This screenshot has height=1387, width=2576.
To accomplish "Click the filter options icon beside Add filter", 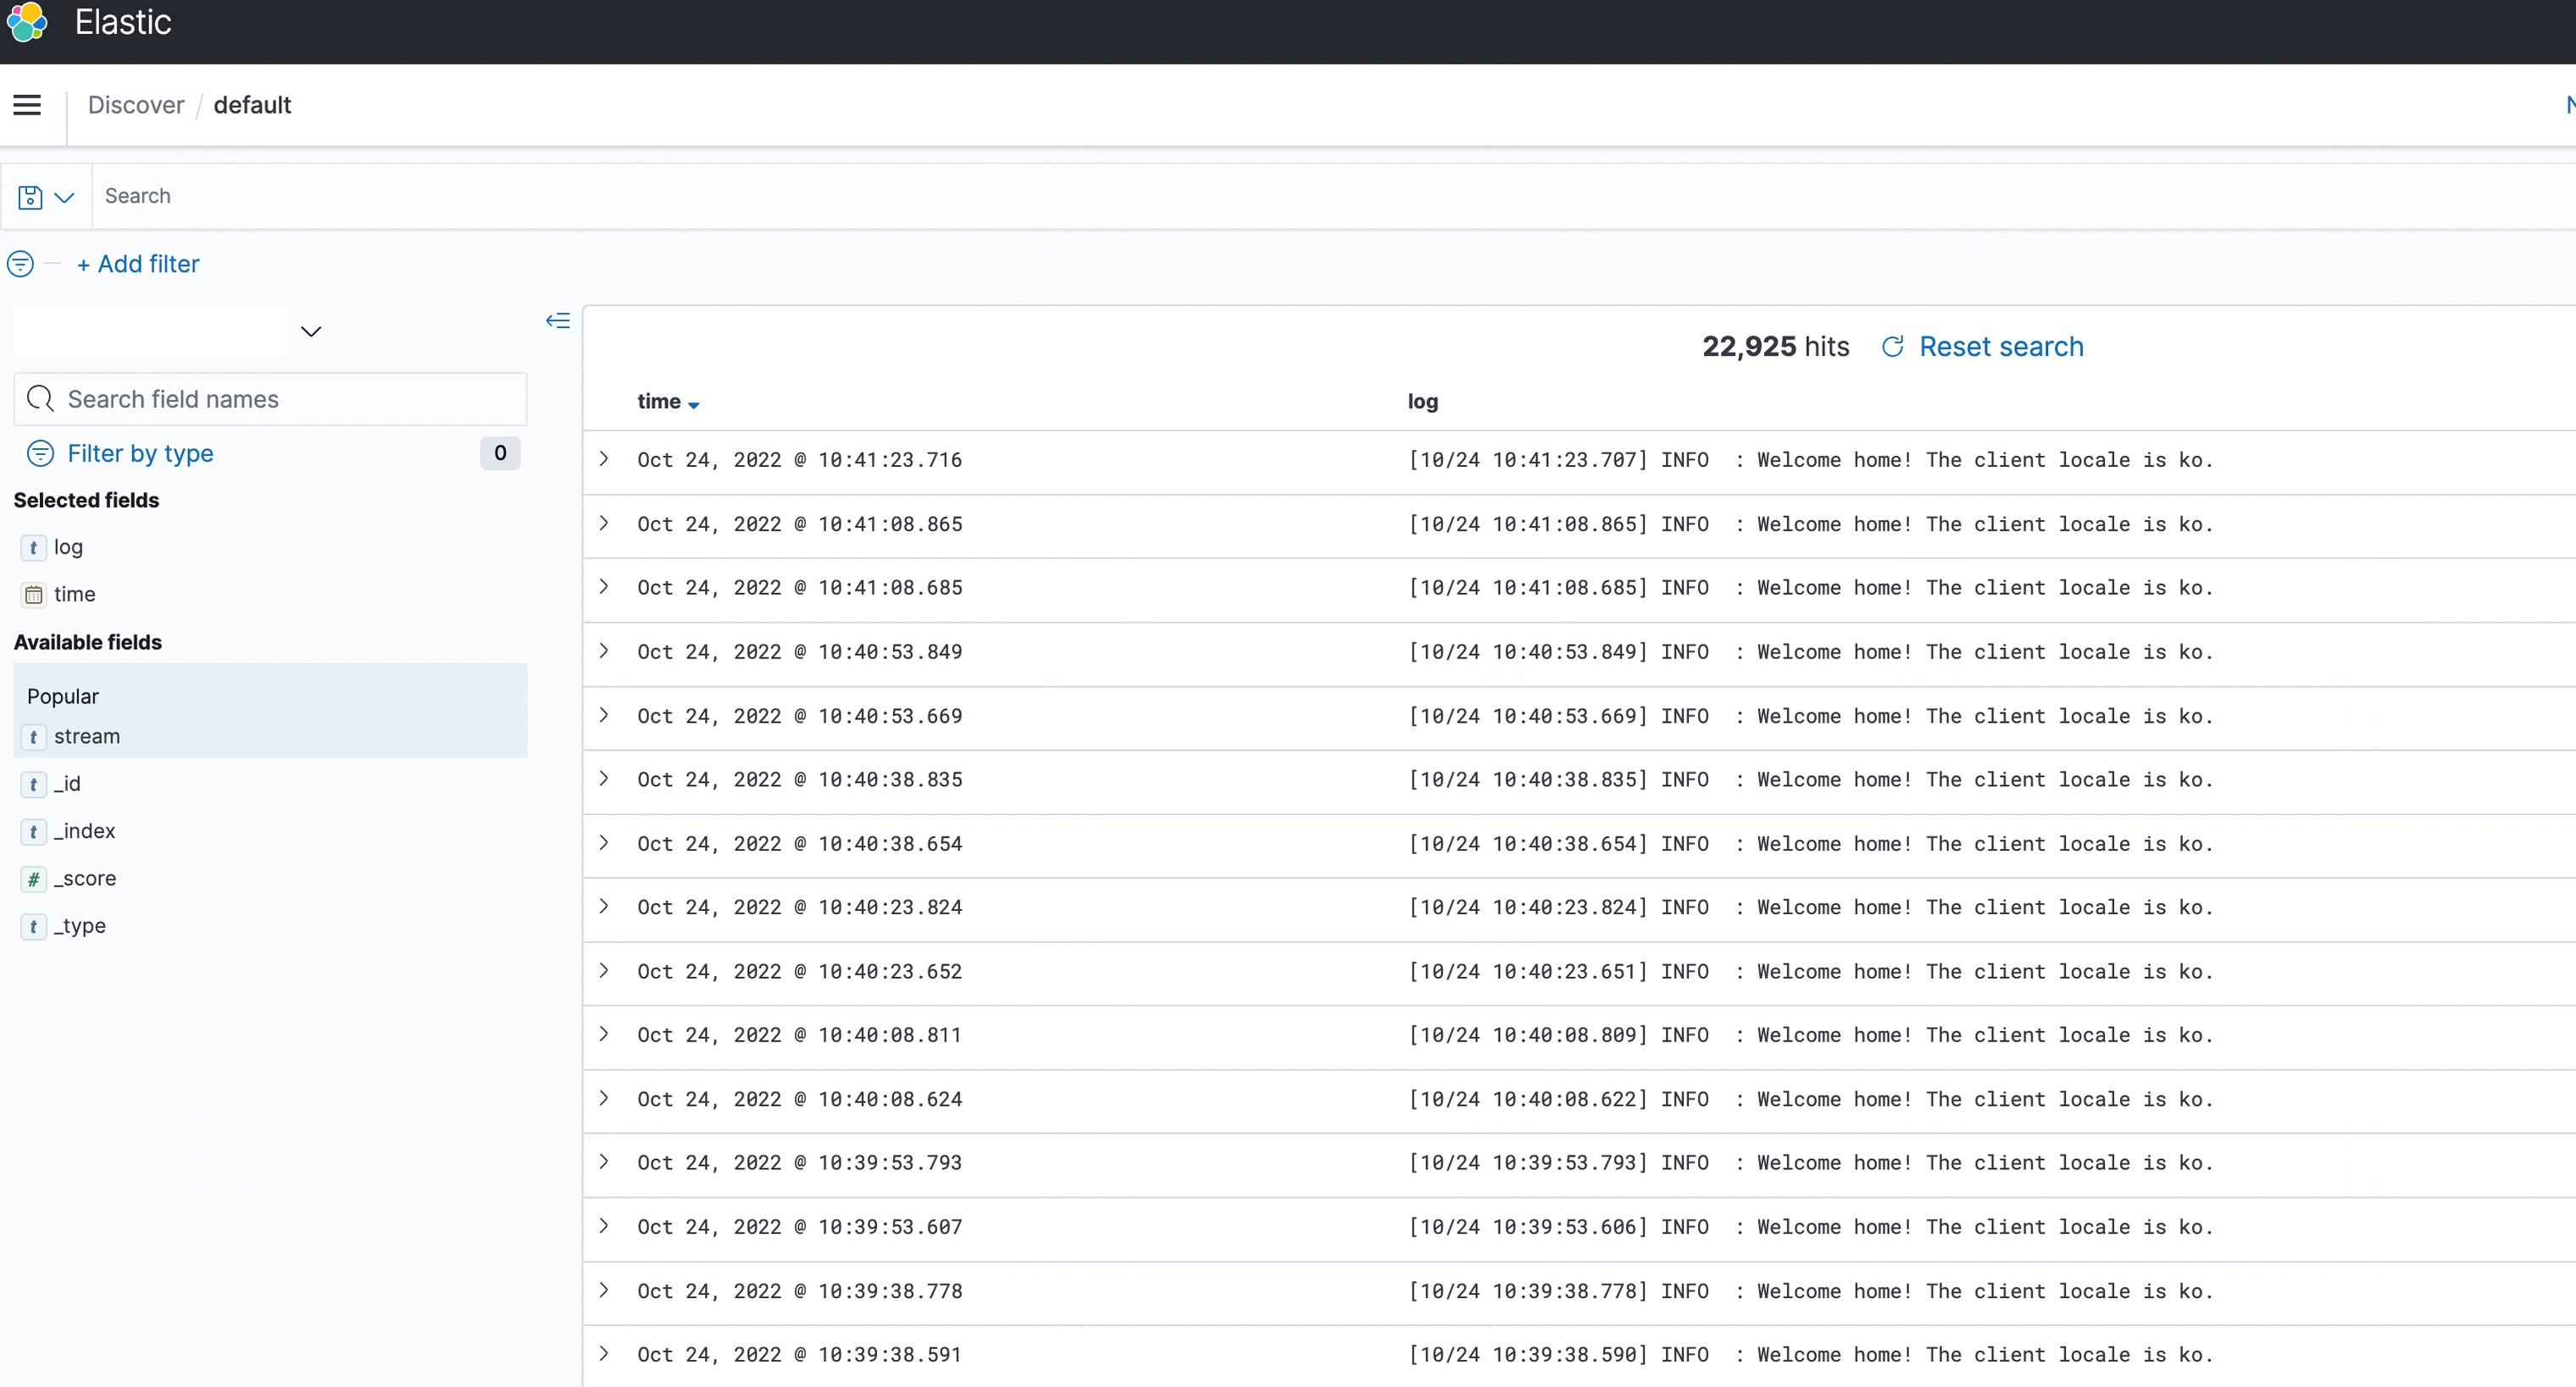I will pyautogui.click(x=20, y=264).
